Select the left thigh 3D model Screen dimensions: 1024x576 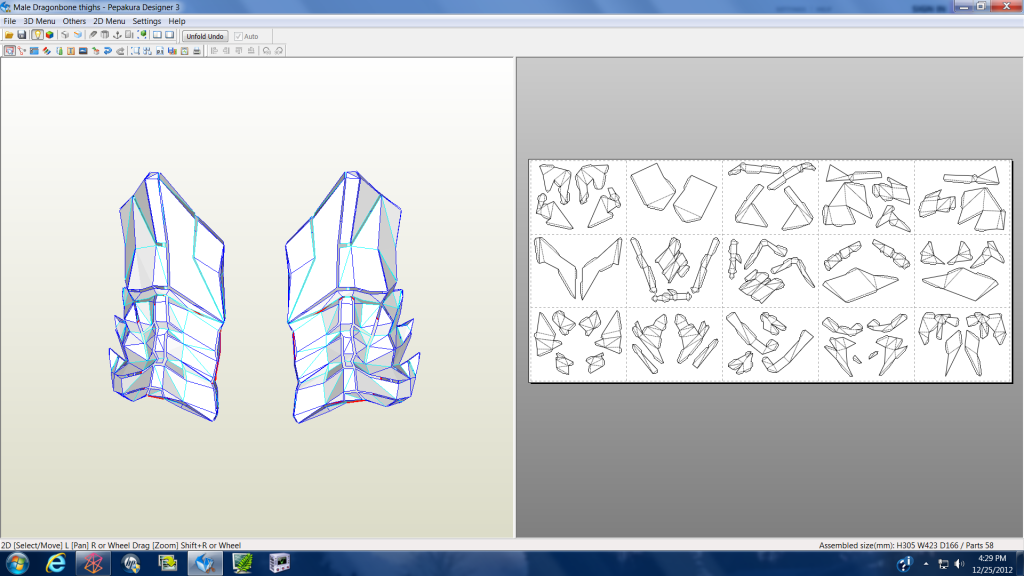click(167, 296)
